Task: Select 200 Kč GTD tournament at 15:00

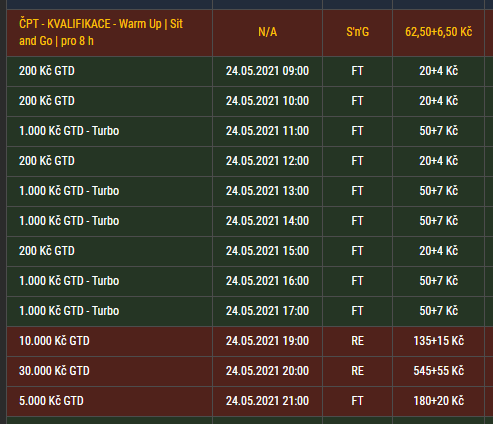Action: (x=47, y=251)
